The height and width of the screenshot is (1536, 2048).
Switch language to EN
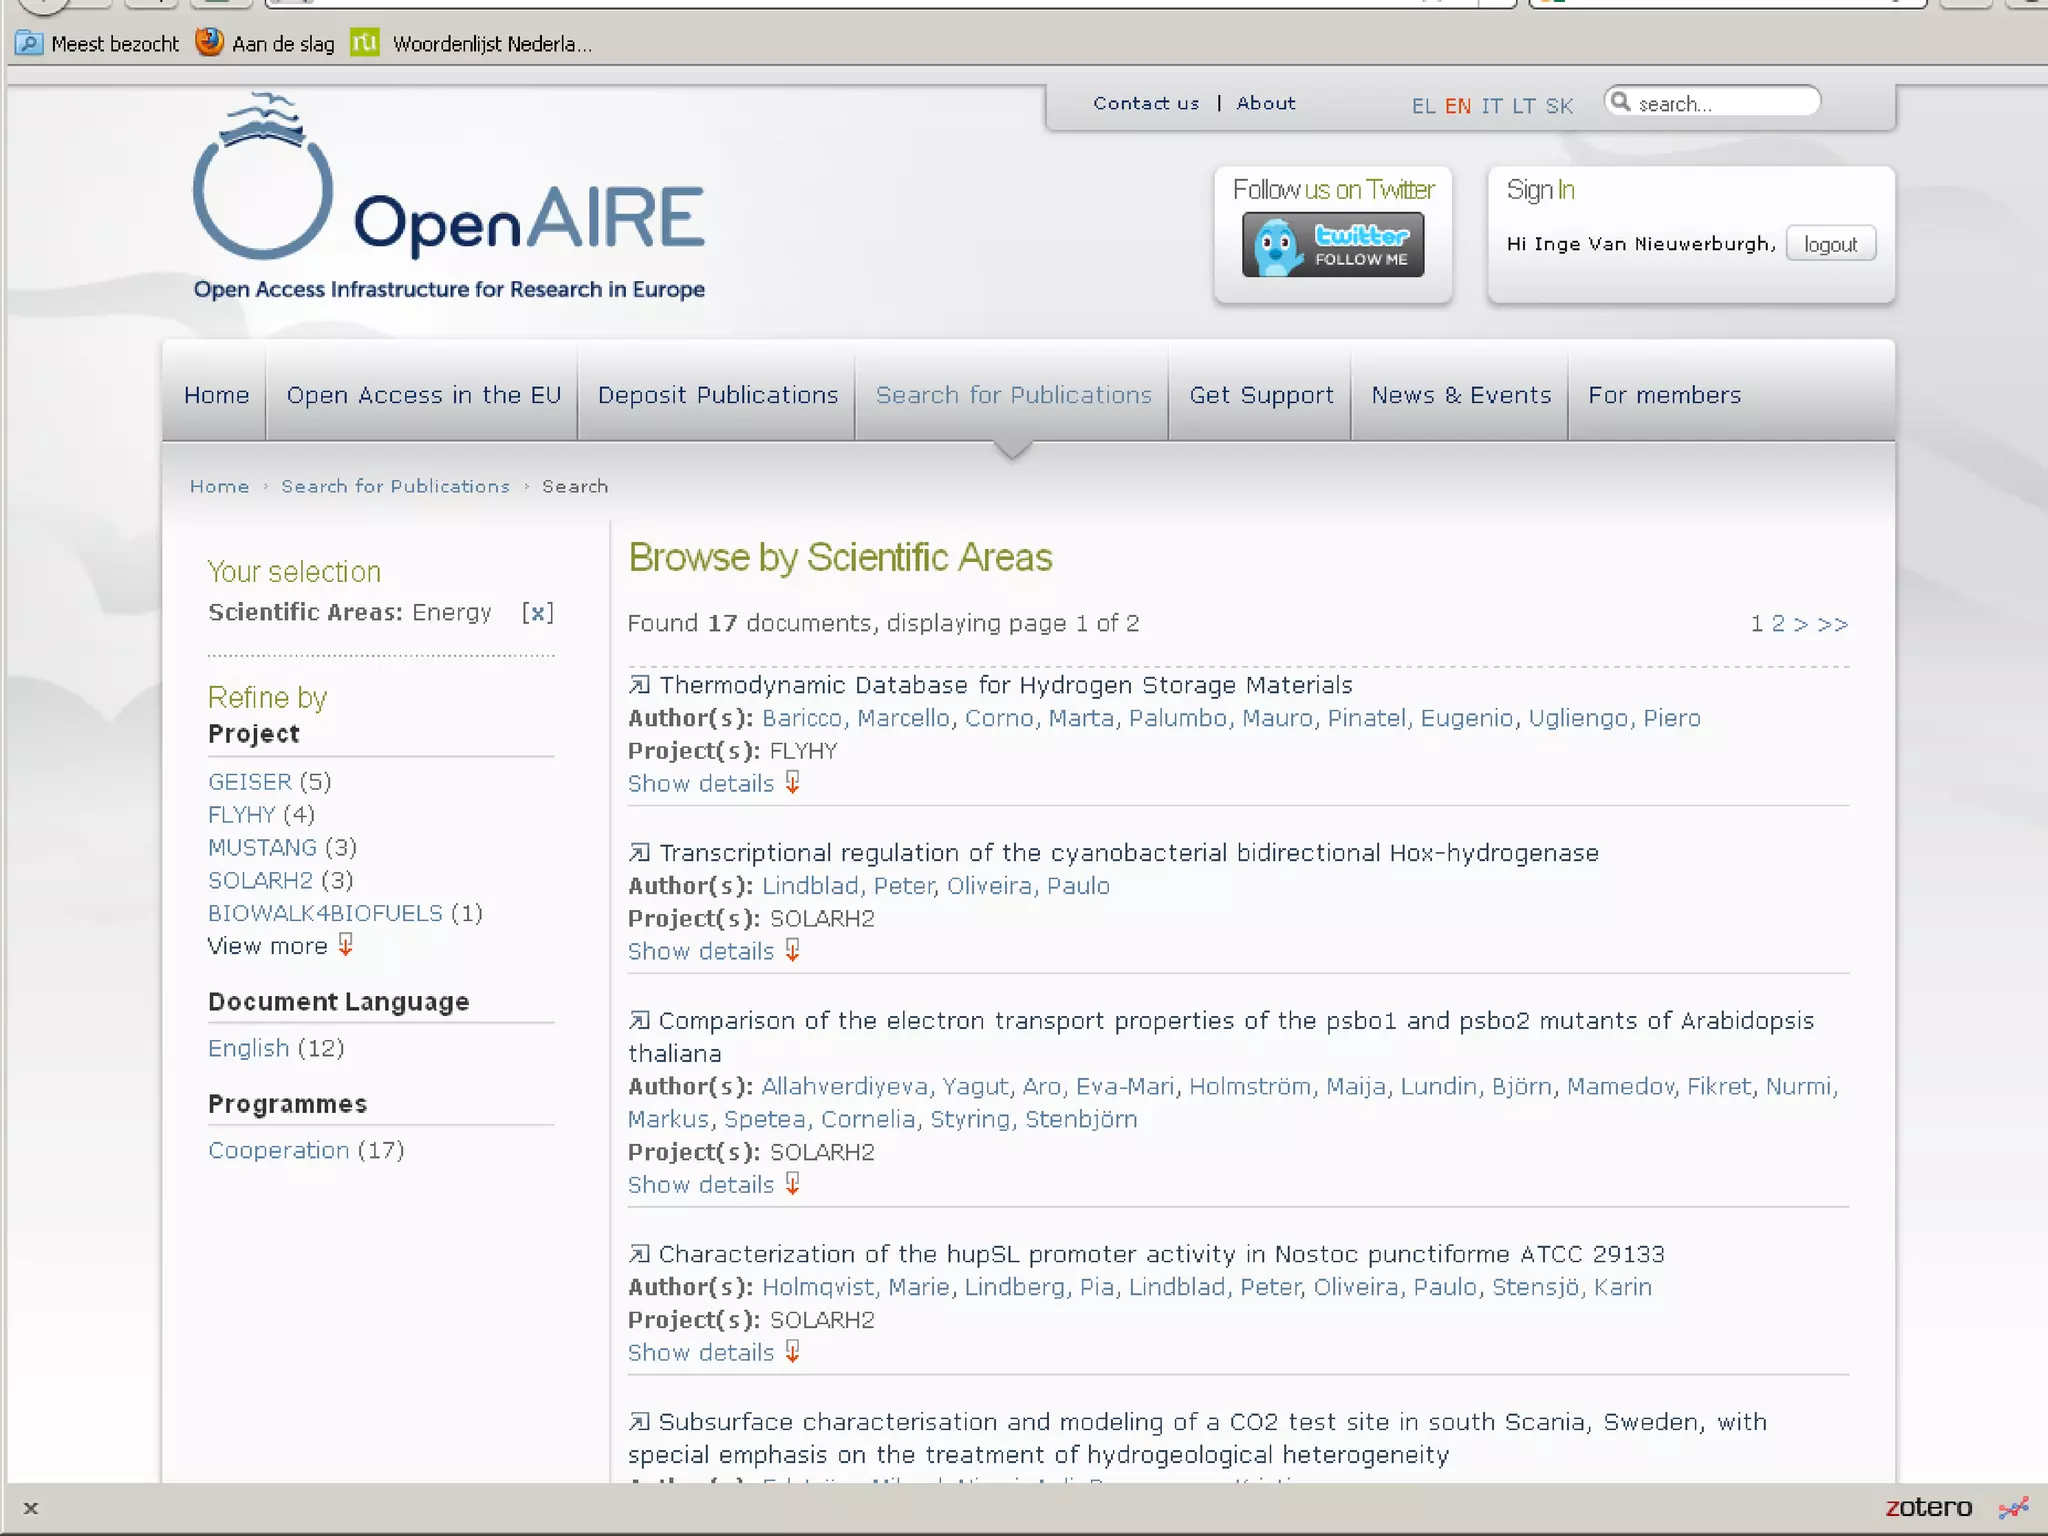[1457, 106]
